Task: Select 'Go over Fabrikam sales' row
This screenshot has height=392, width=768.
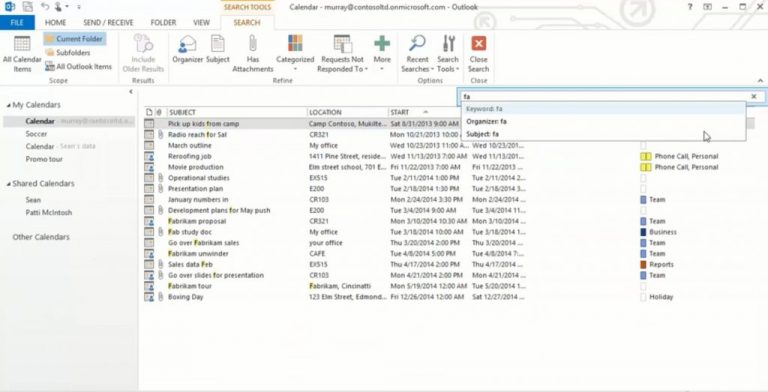Action: click(204, 243)
